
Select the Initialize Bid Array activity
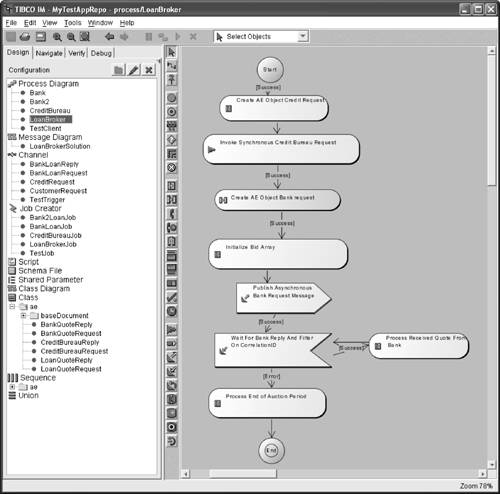(x=278, y=254)
